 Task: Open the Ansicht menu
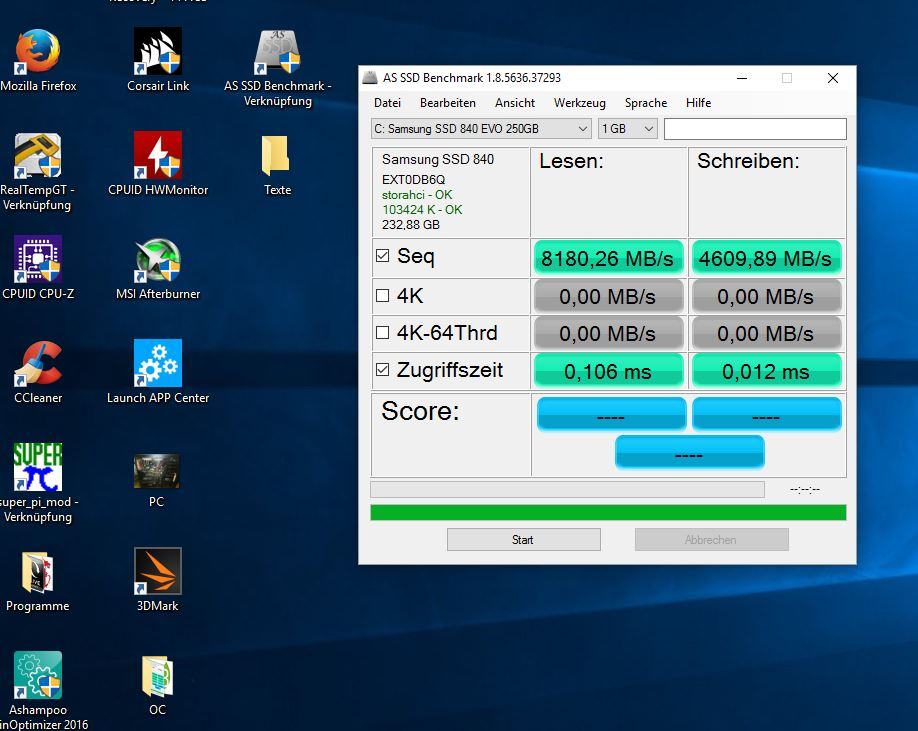coord(515,103)
